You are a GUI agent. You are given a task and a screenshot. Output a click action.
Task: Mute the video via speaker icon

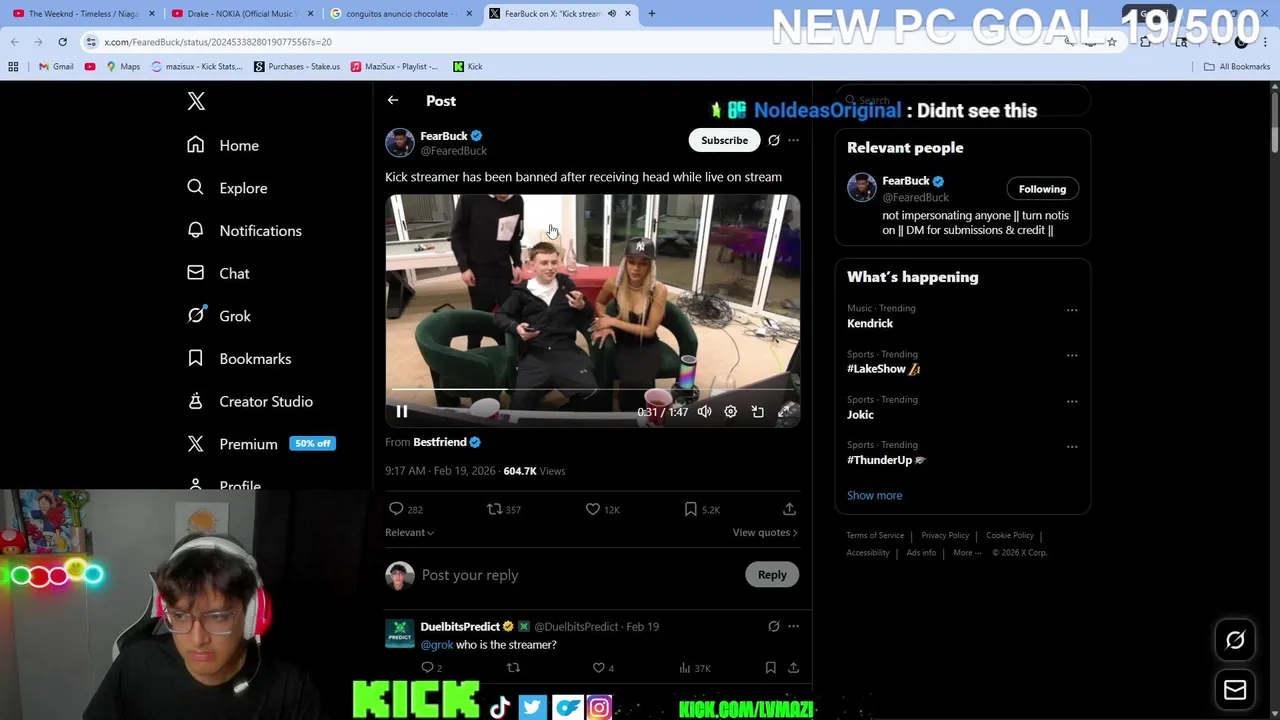(x=704, y=412)
